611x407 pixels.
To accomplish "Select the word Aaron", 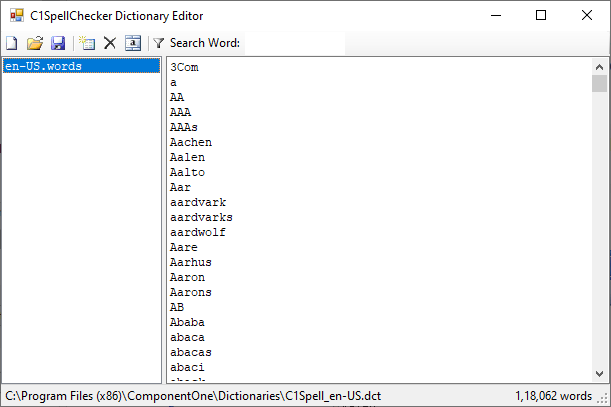I will [187, 277].
